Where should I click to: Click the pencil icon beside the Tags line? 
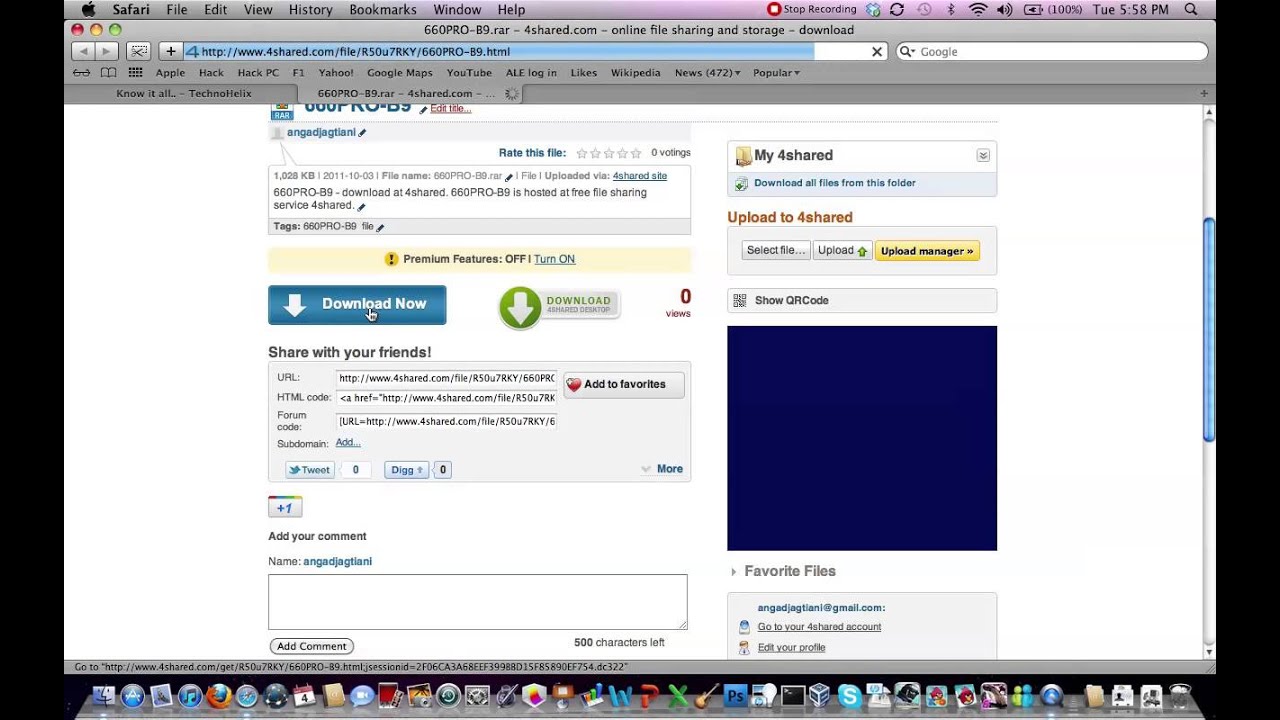coord(380,227)
